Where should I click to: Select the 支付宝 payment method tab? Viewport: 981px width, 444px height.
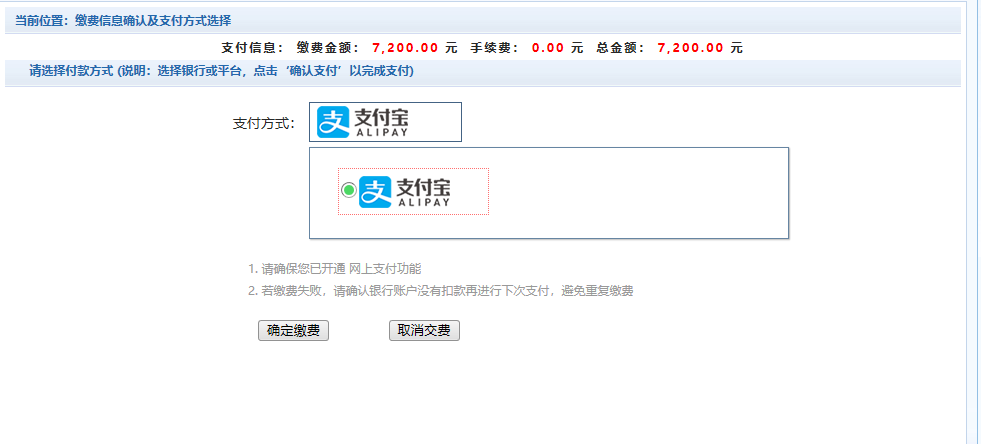385,122
